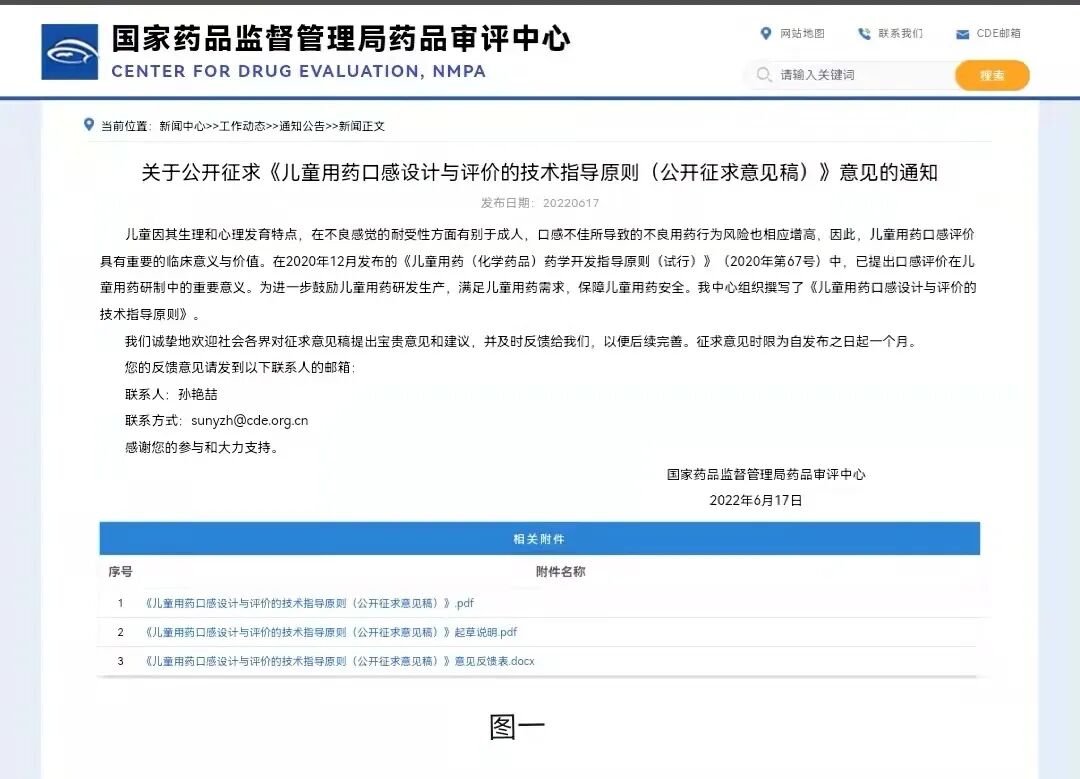The width and height of the screenshot is (1080, 779).
Task: Click the notice title heading text
Action: pyautogui.click(x=539, y=172)
